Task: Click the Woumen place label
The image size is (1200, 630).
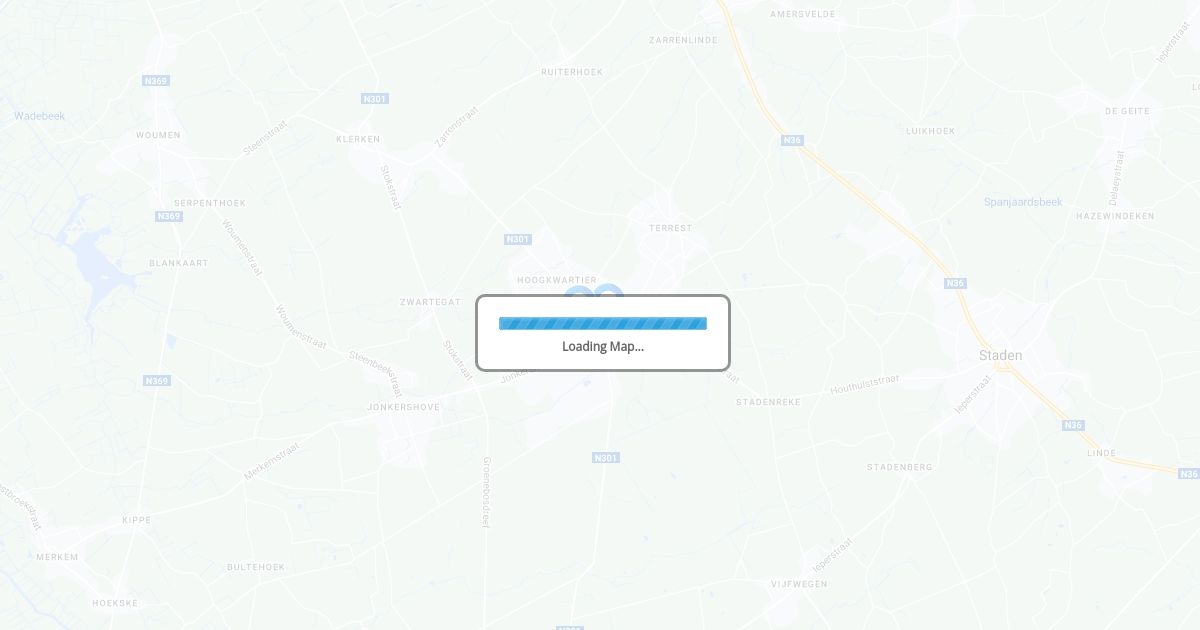Action: point(158,135)
